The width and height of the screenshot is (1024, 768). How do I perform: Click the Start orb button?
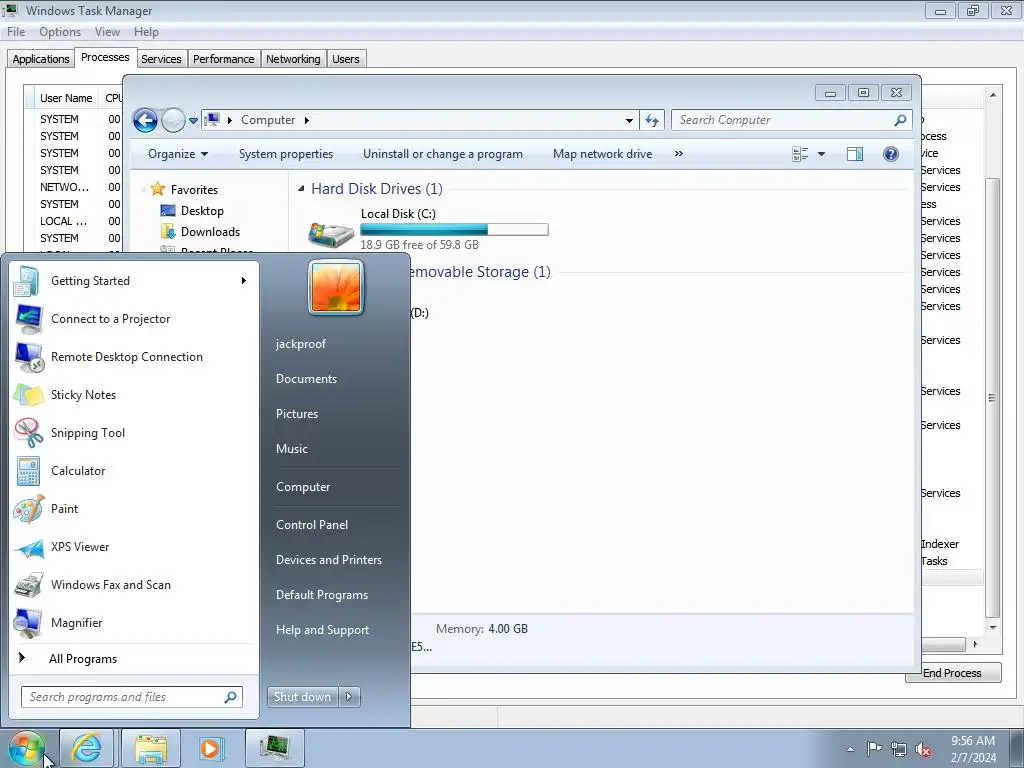click(26, 748)
